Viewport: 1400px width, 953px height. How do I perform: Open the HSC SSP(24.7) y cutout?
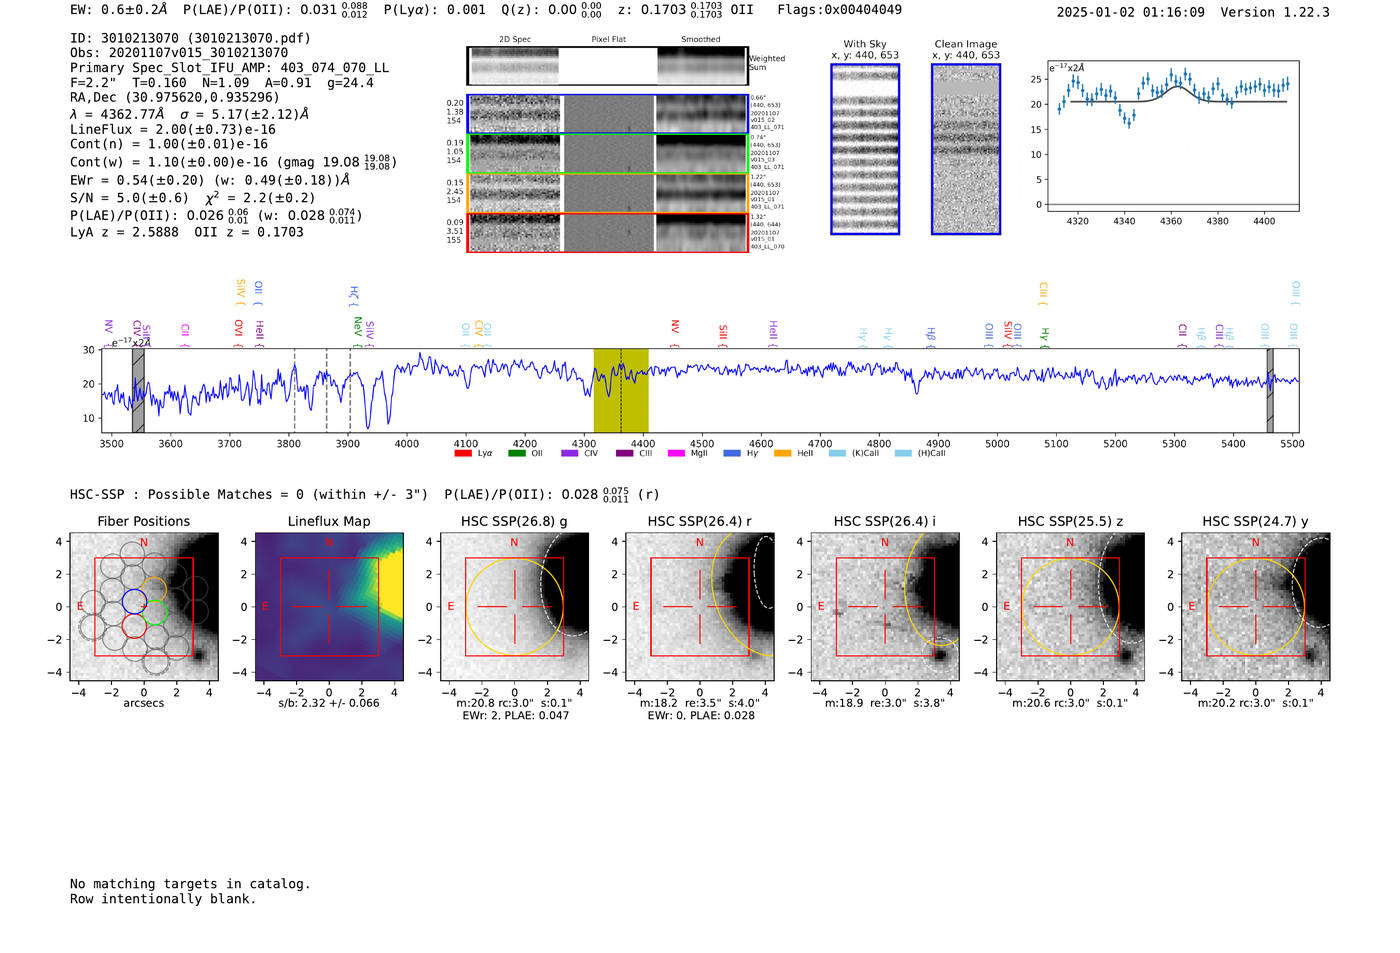pyautogui.click(x=1256, y=607)
